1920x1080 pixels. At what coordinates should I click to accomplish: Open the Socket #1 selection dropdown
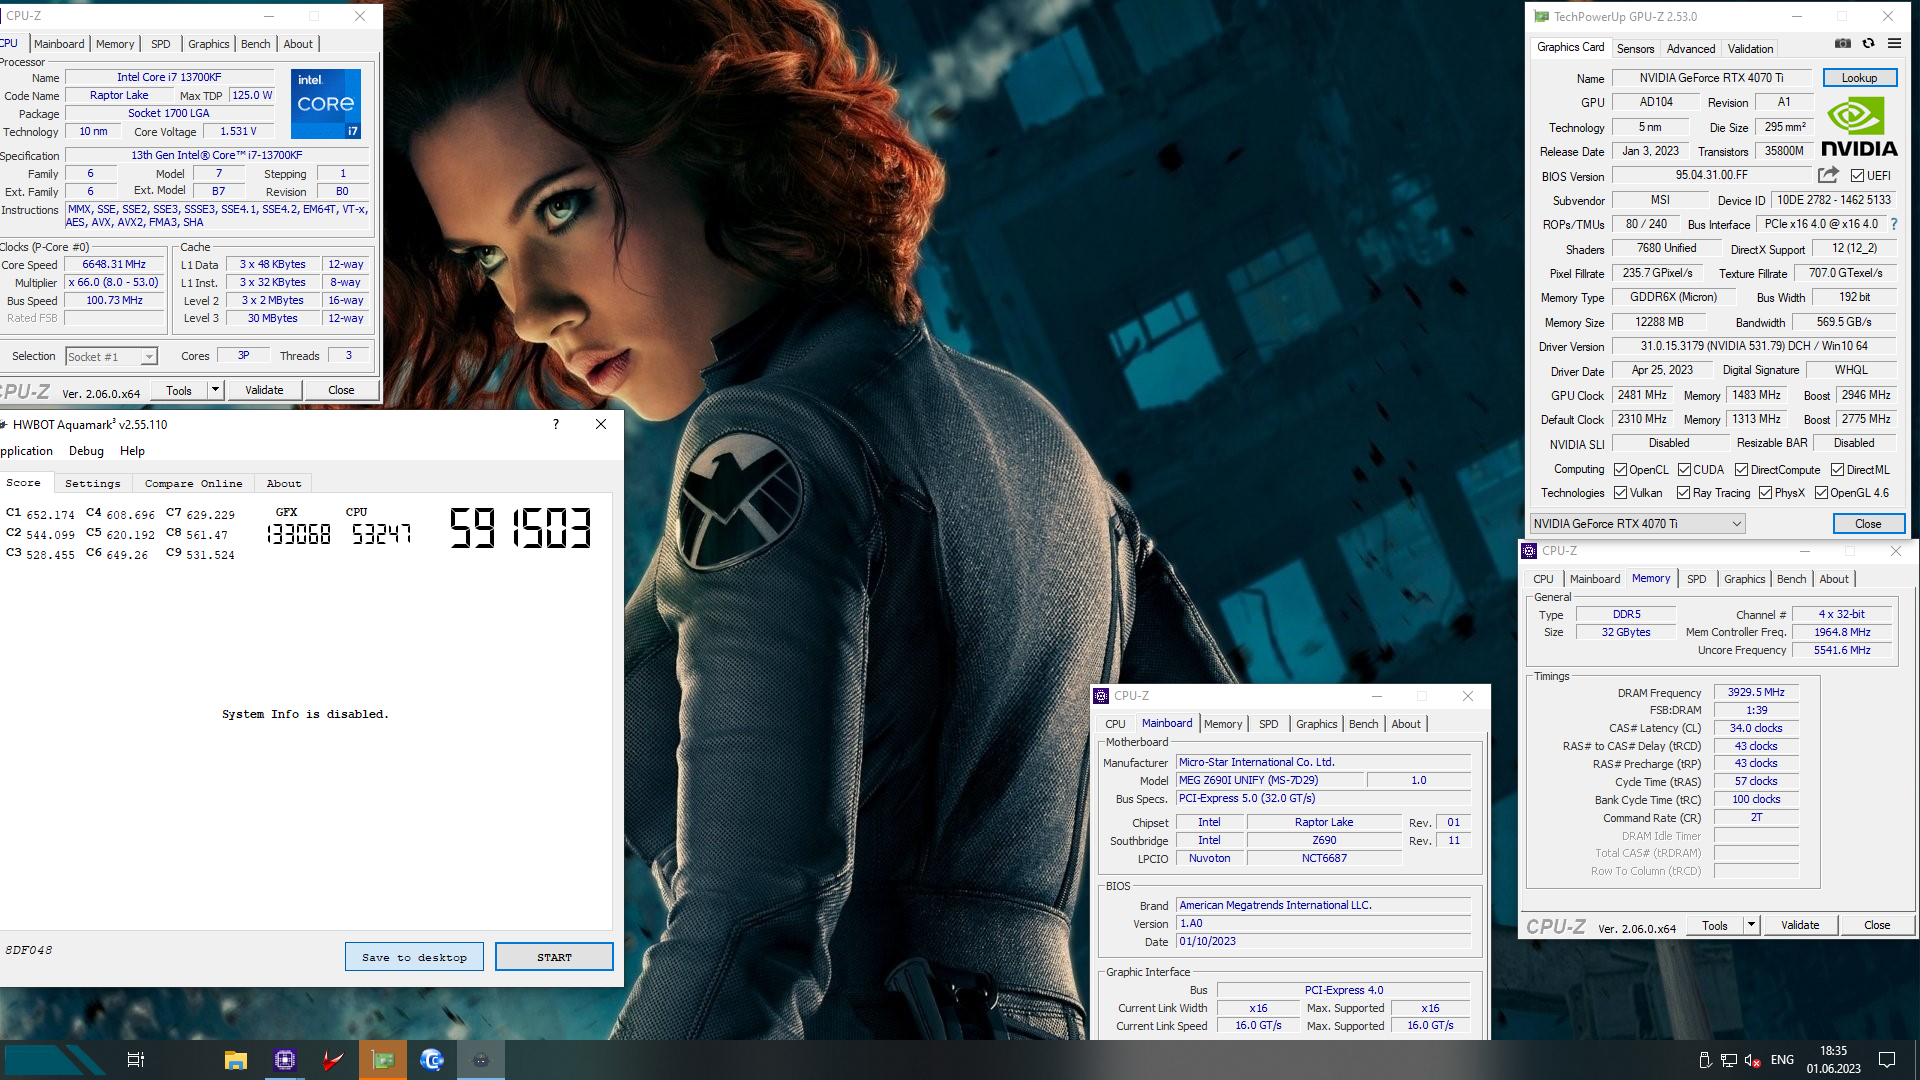tap(111, 357)
